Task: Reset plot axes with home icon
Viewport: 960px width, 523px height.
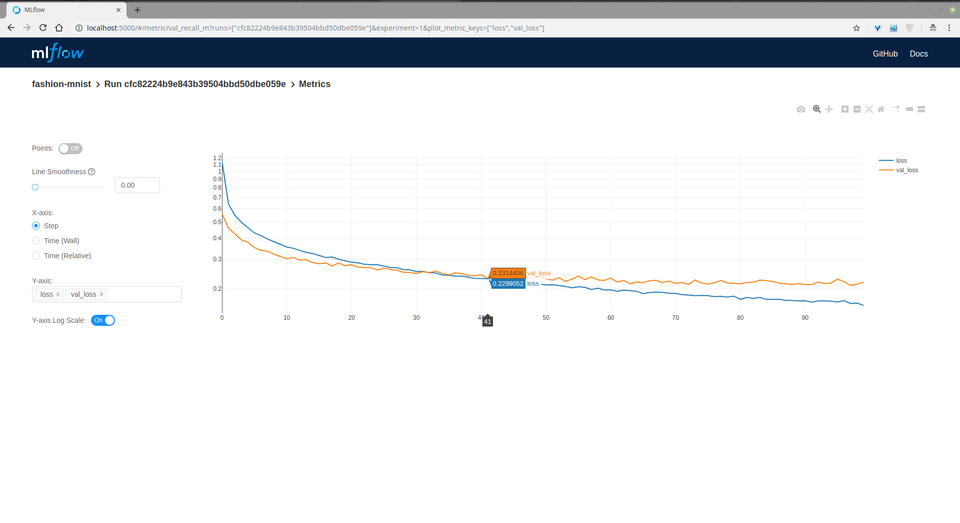Action: (x=881, y=109)
